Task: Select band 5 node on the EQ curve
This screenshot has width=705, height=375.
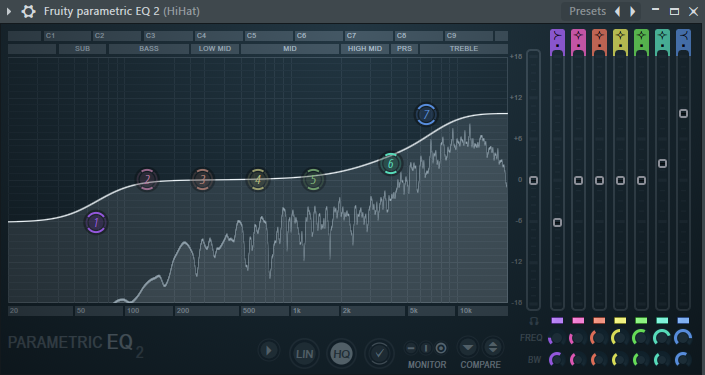Action: coord(313,180)
